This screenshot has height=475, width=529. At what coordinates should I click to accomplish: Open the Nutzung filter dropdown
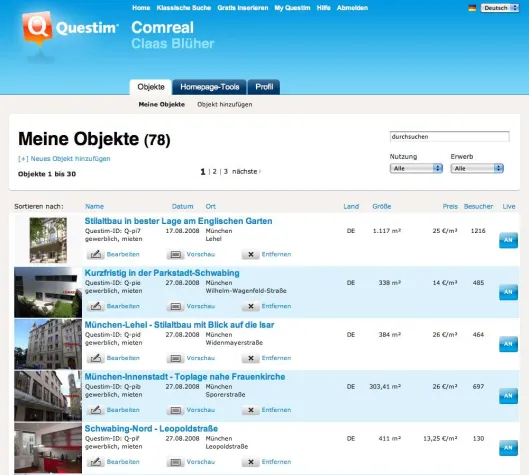(x=416, y=168)
